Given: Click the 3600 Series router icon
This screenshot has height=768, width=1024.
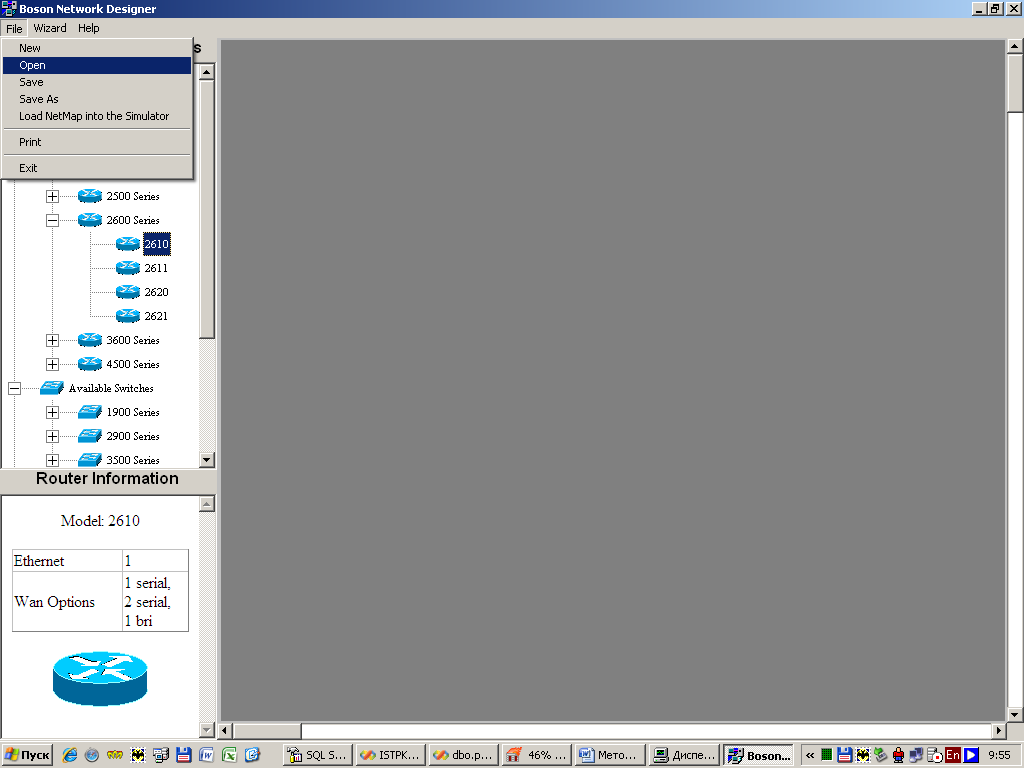Looking at the screenshot, I should [90, 340].
